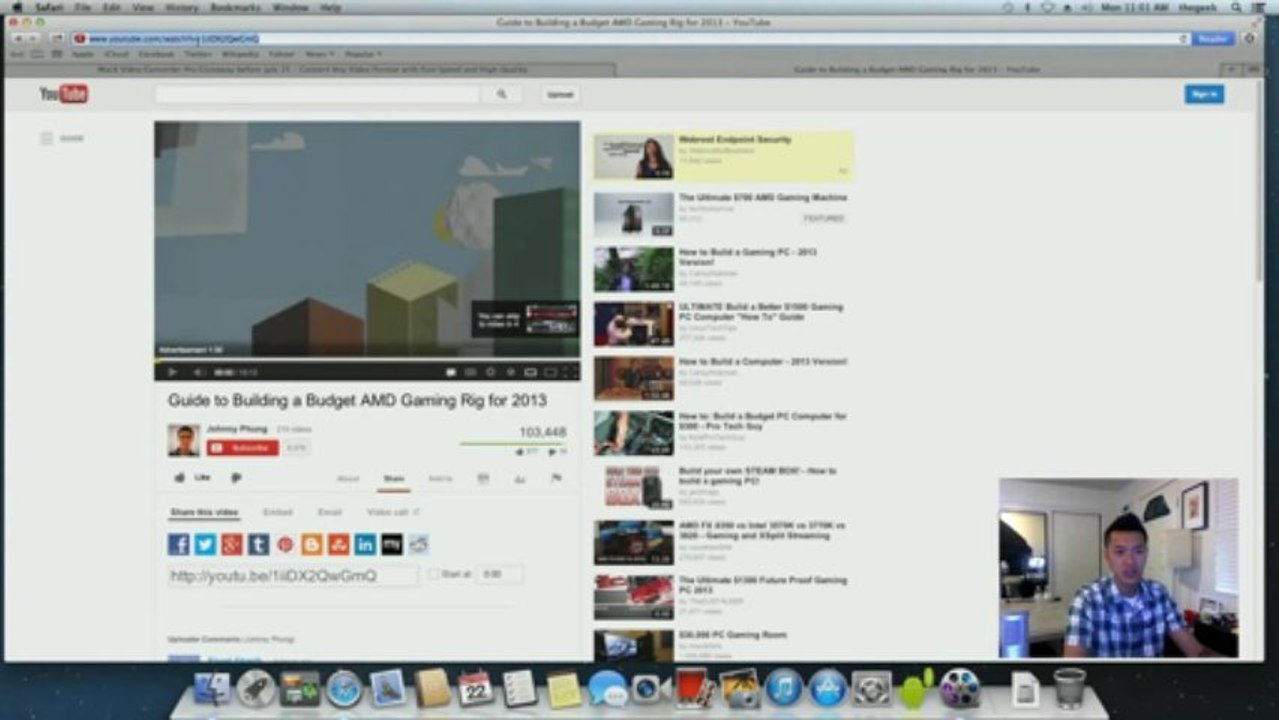Click the youtu.be share URL field
The image size is (1279, 720).
(x=294, y=576)
